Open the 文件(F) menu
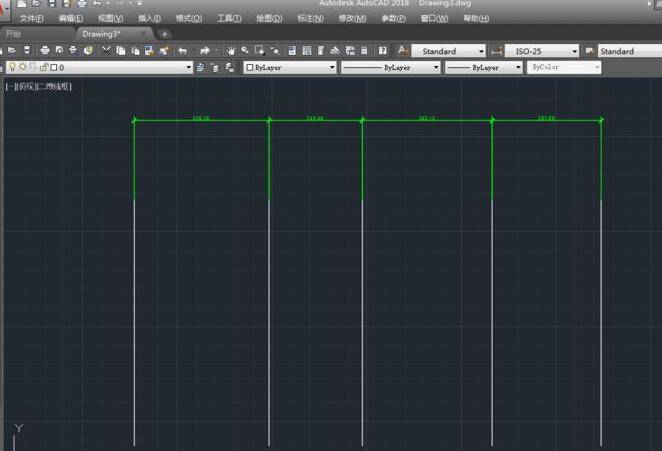 coord(31,18)
